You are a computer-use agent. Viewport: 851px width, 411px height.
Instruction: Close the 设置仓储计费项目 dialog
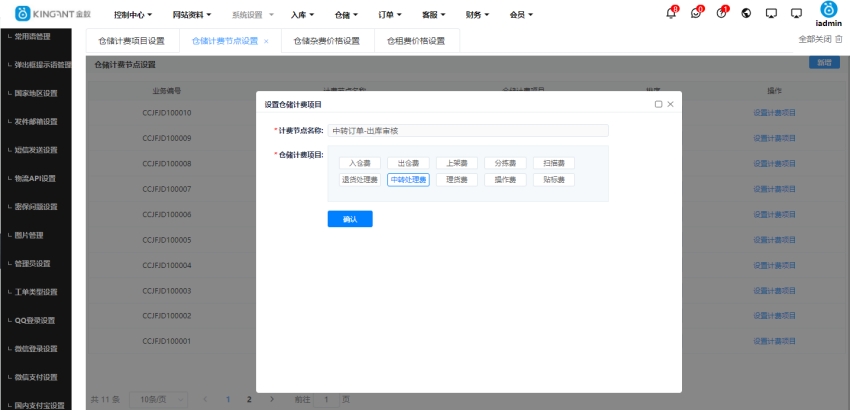[x=670, y=104]
